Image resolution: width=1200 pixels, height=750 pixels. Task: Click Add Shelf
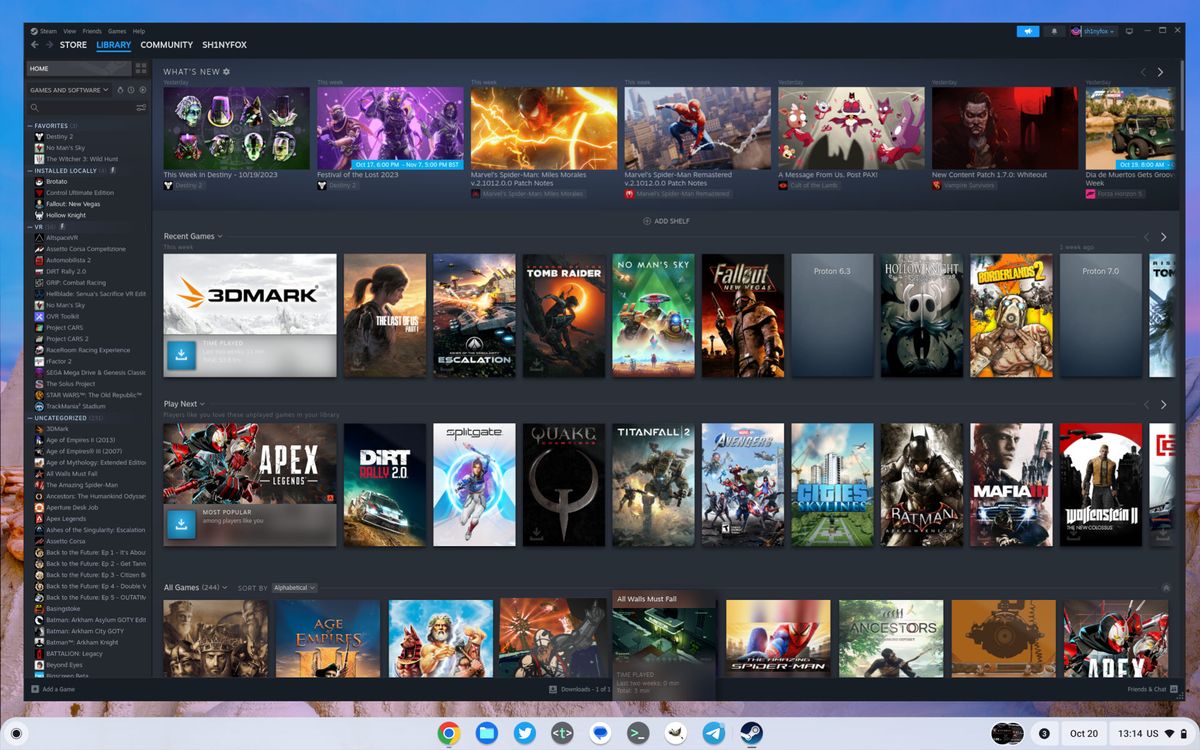[666, 221]
